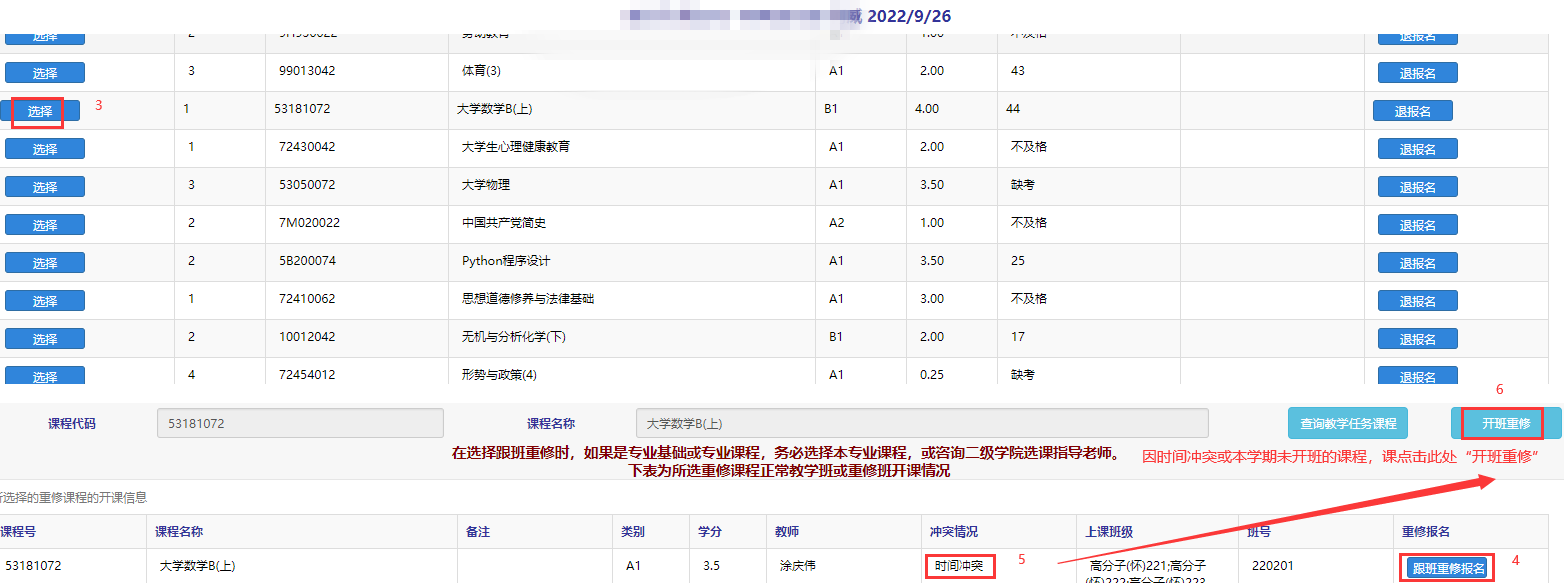Viewport: 1564px width, 583px height.
Task: Click the 课程代码 input field
Action: pyautogui.click(x=300, y=423)
